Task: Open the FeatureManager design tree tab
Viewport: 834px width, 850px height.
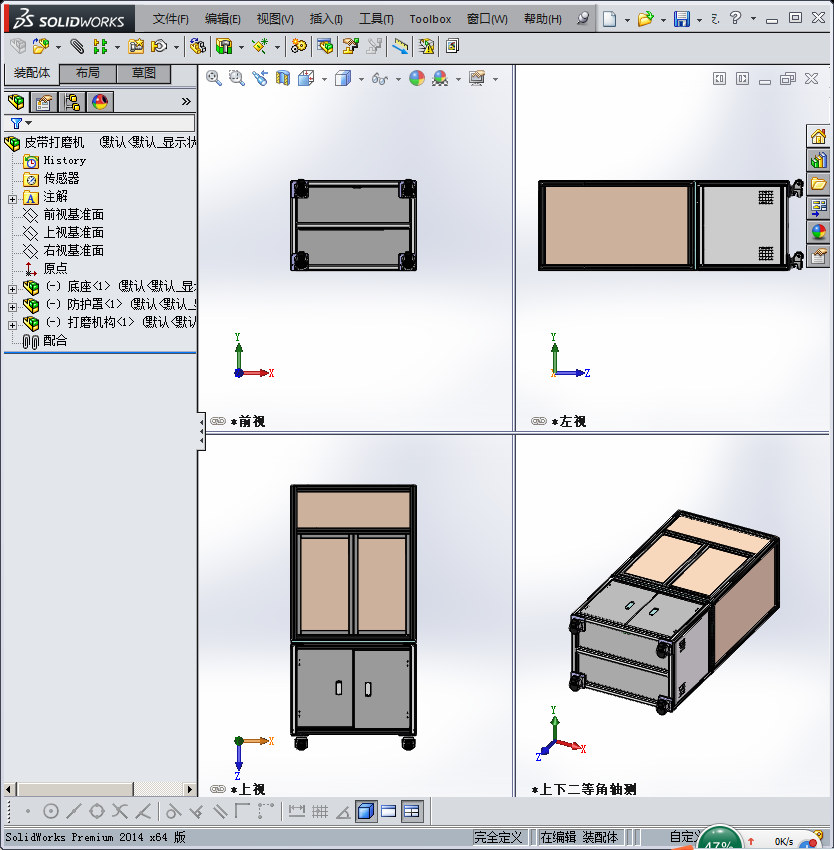Action: tap(16, 101)
